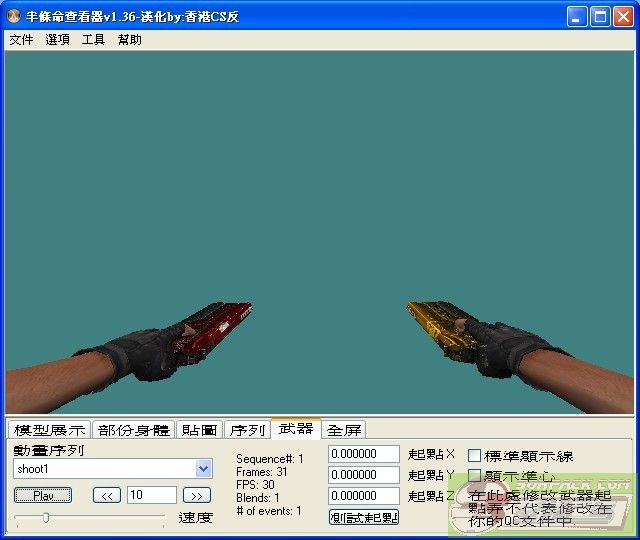The width and height of the screenshot is (640, 540).
Task: Click the 'FPS: 30' text
Action: point(255,485)
